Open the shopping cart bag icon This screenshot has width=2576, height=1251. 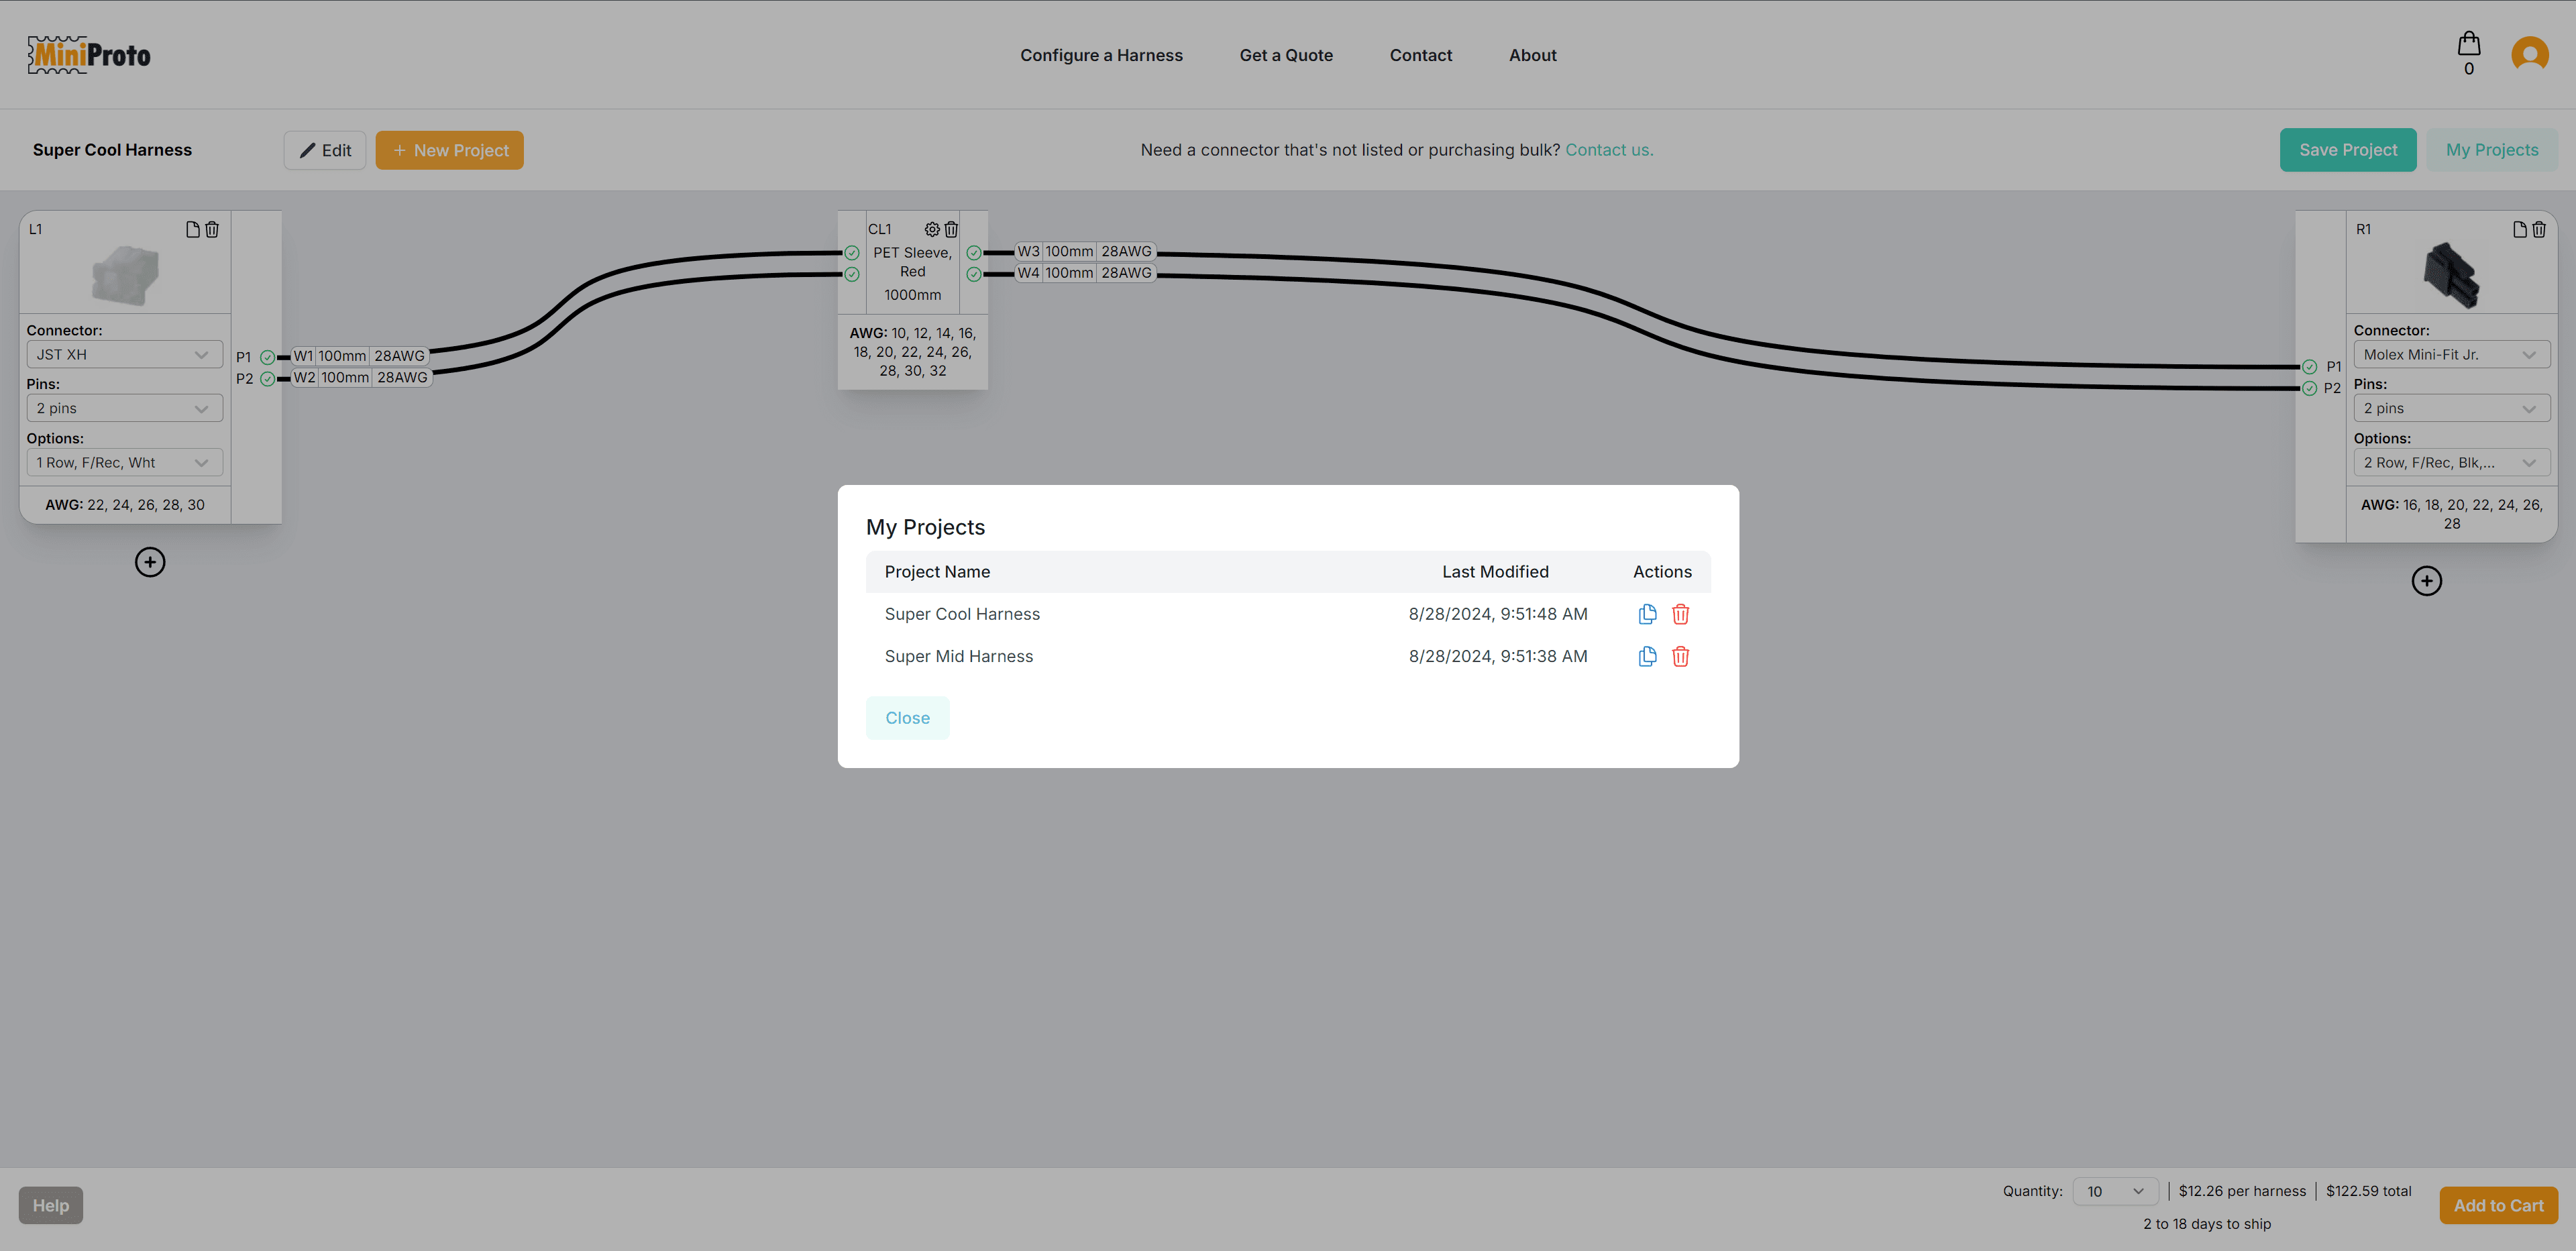pos(2469,44)
